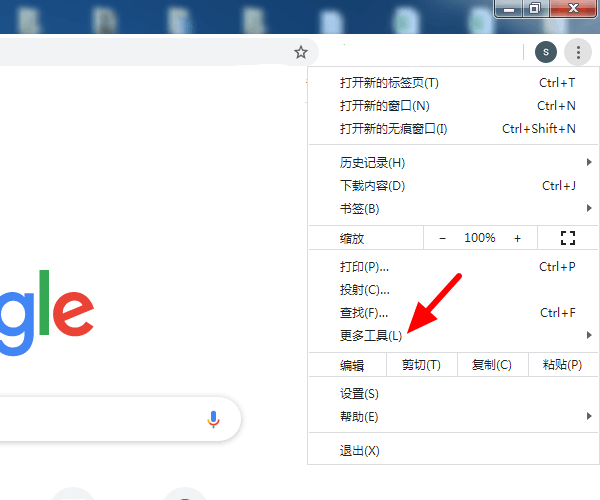Screen dimensions: 600x500
Task: Minimize the Chrome window
Action: tap(509, 9)
